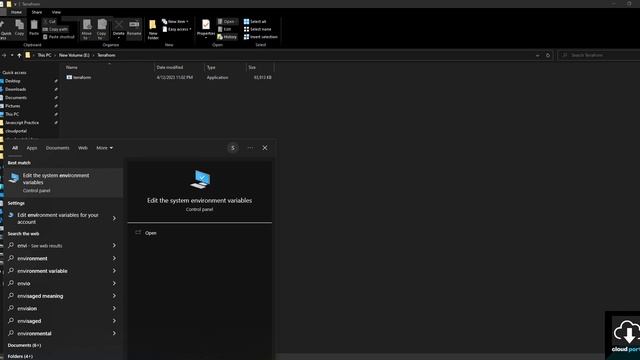Open Pictures in Quick access
Image resolution: width=640 pixels, height=360 pixels.
pyautogui.click(x=13, y=106)
